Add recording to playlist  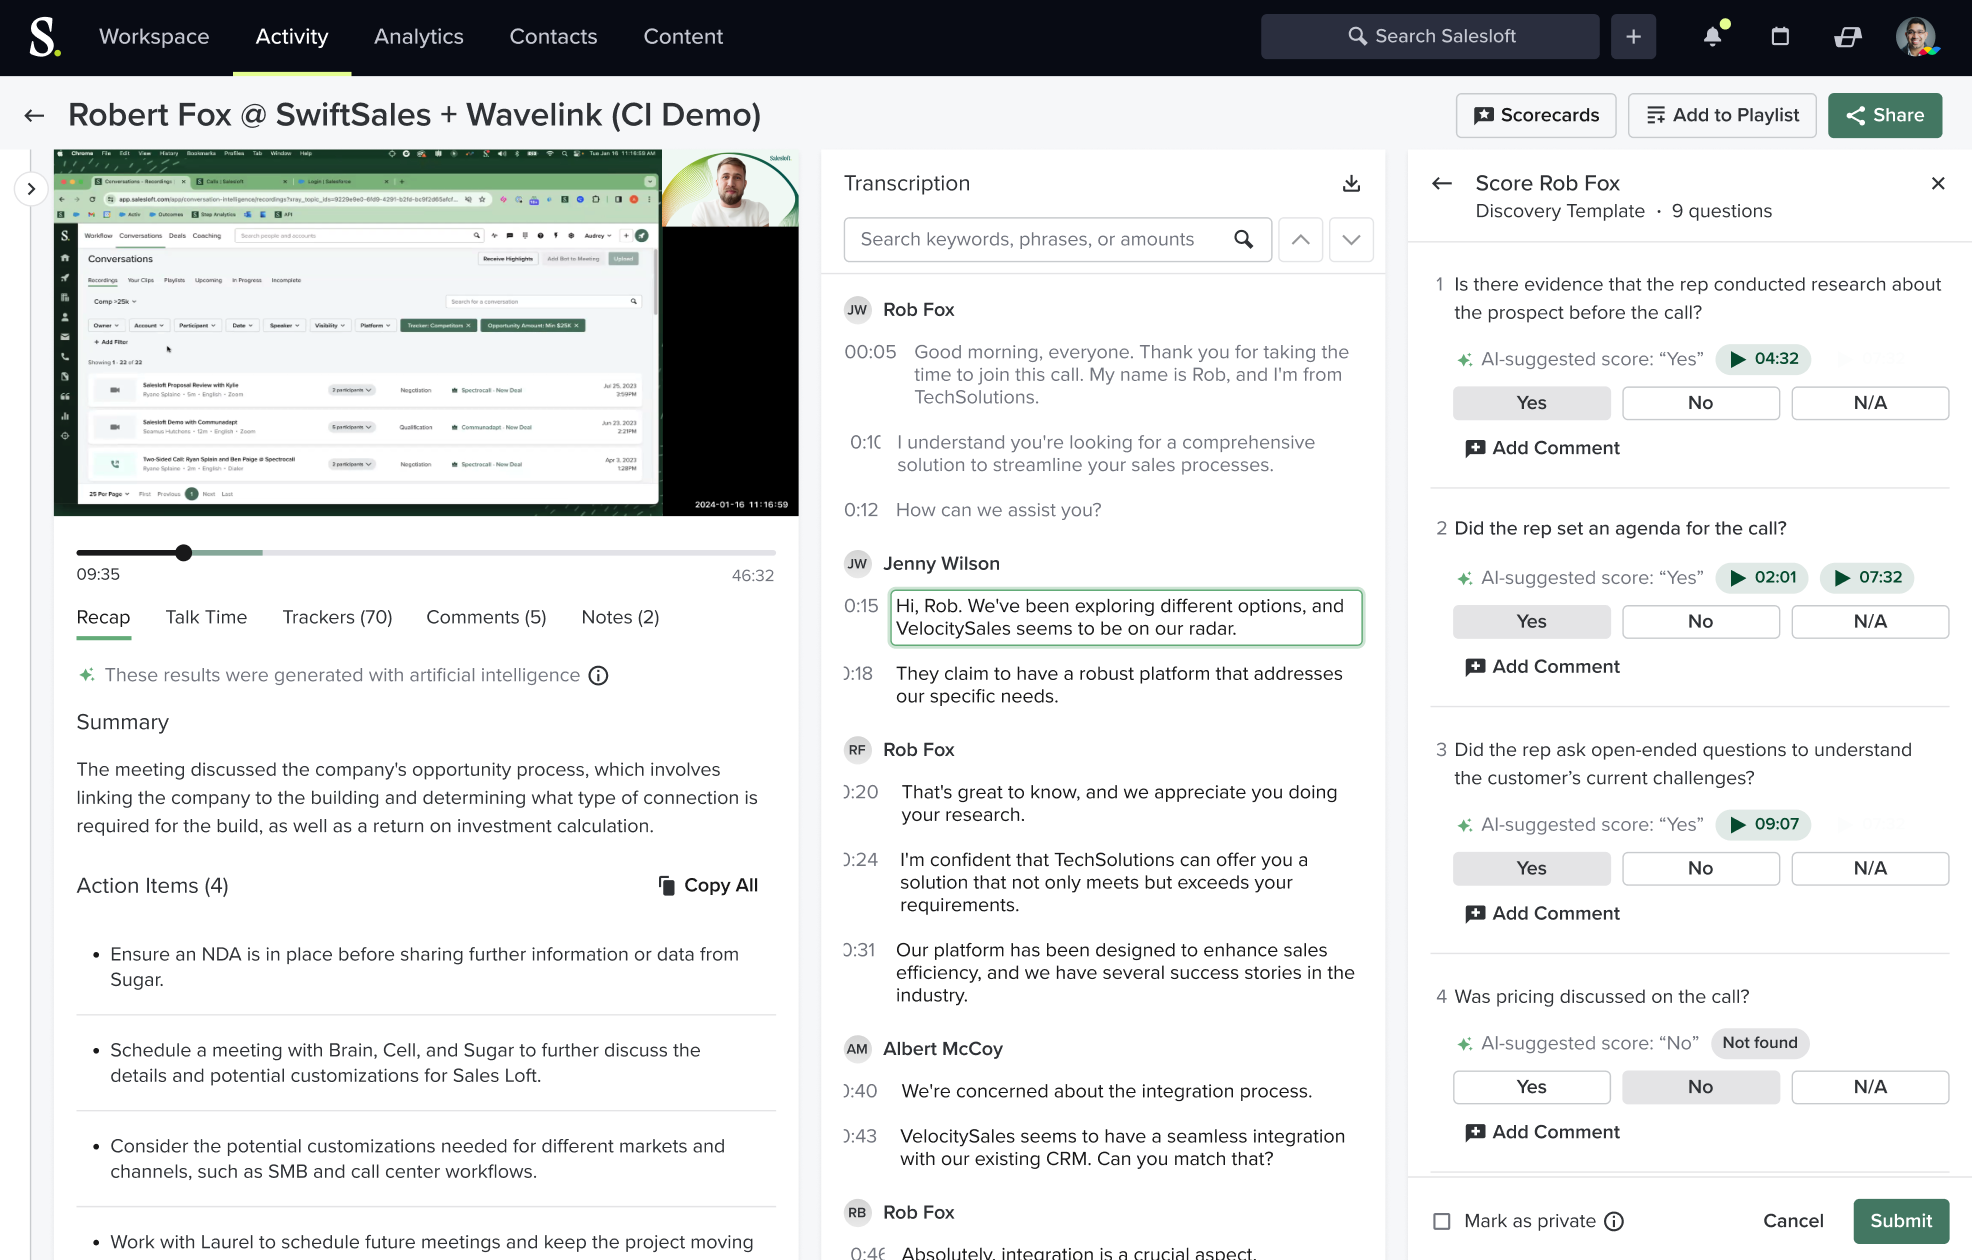click(1723, 115)
